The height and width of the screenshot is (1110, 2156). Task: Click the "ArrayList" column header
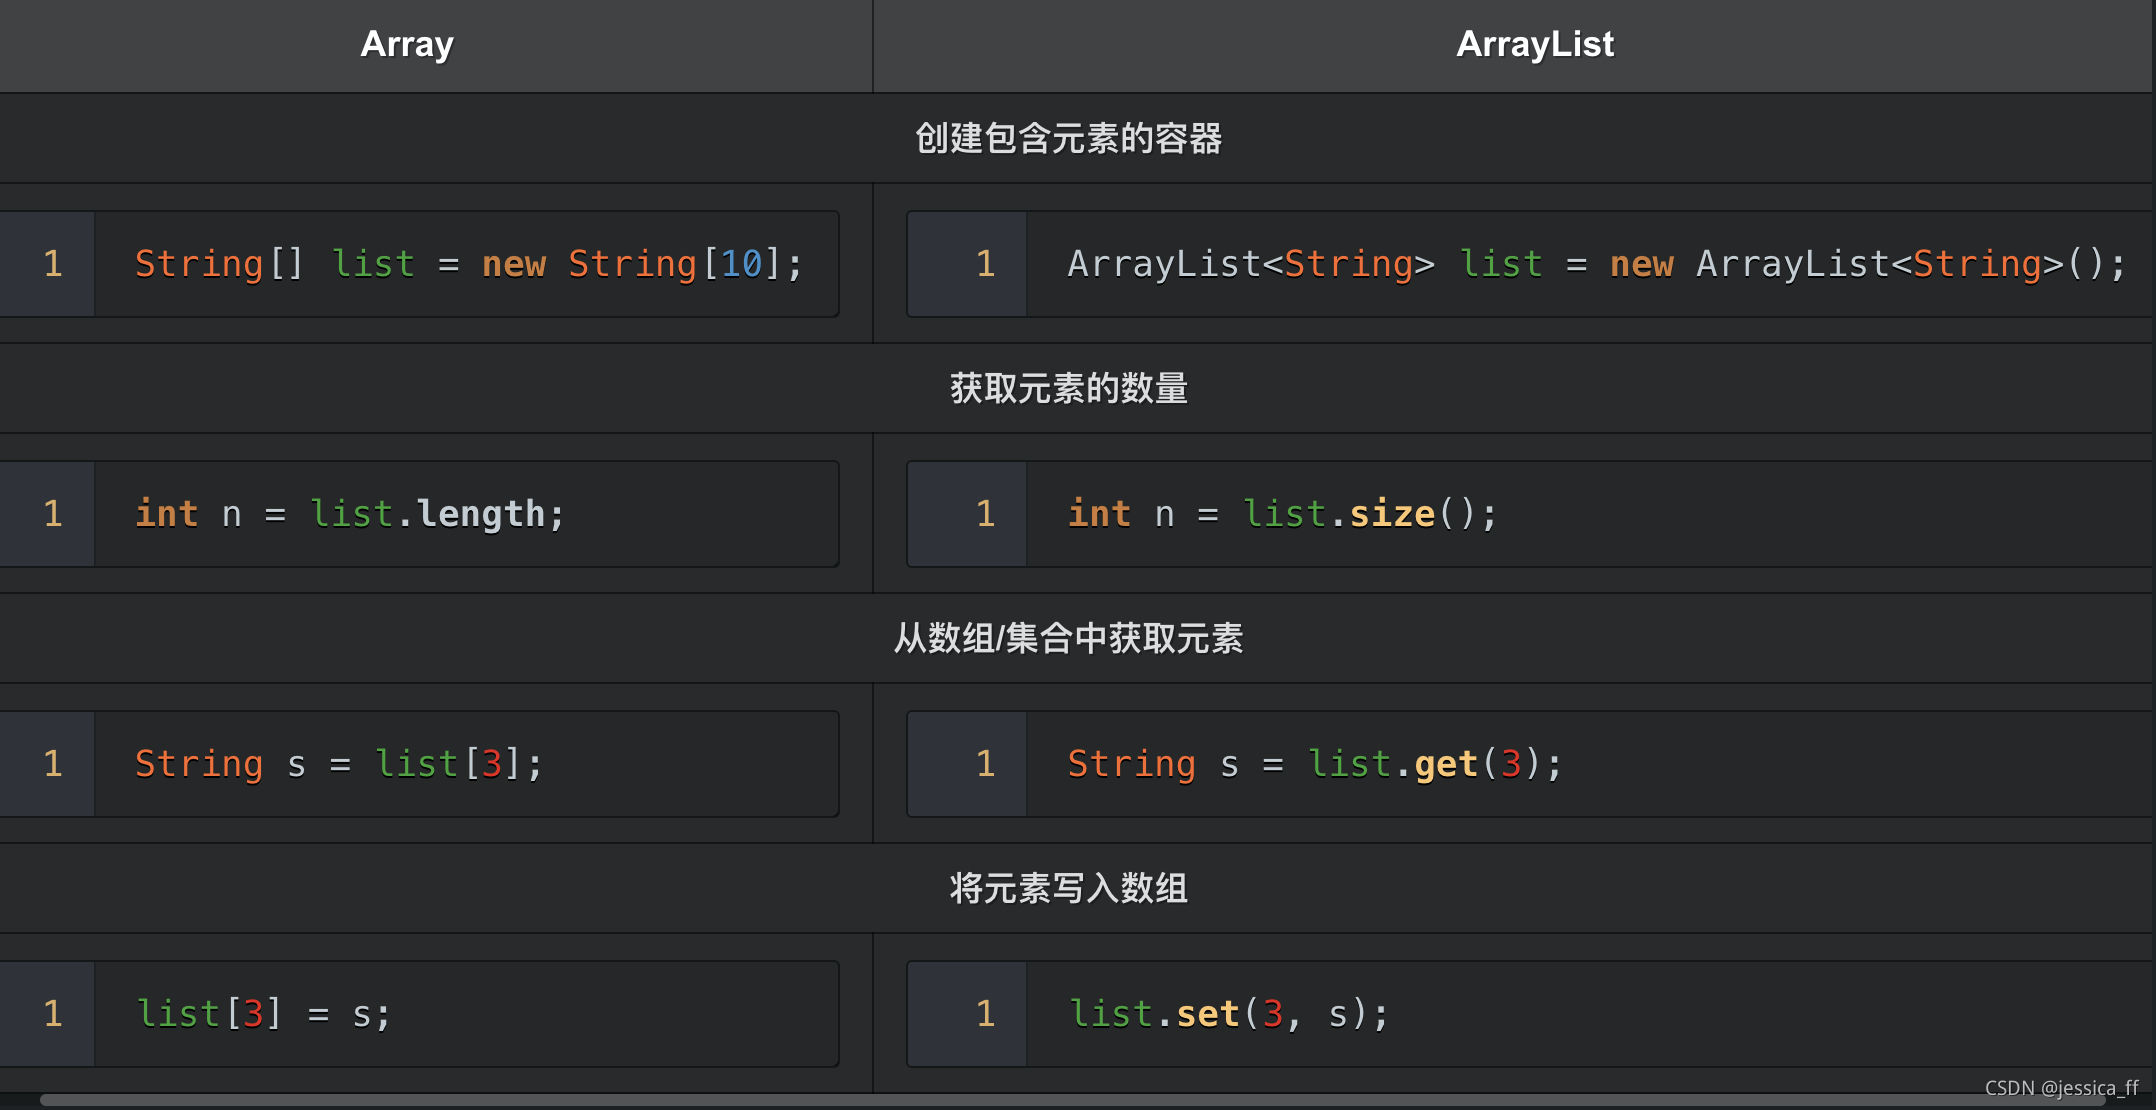pos(1534,43)
